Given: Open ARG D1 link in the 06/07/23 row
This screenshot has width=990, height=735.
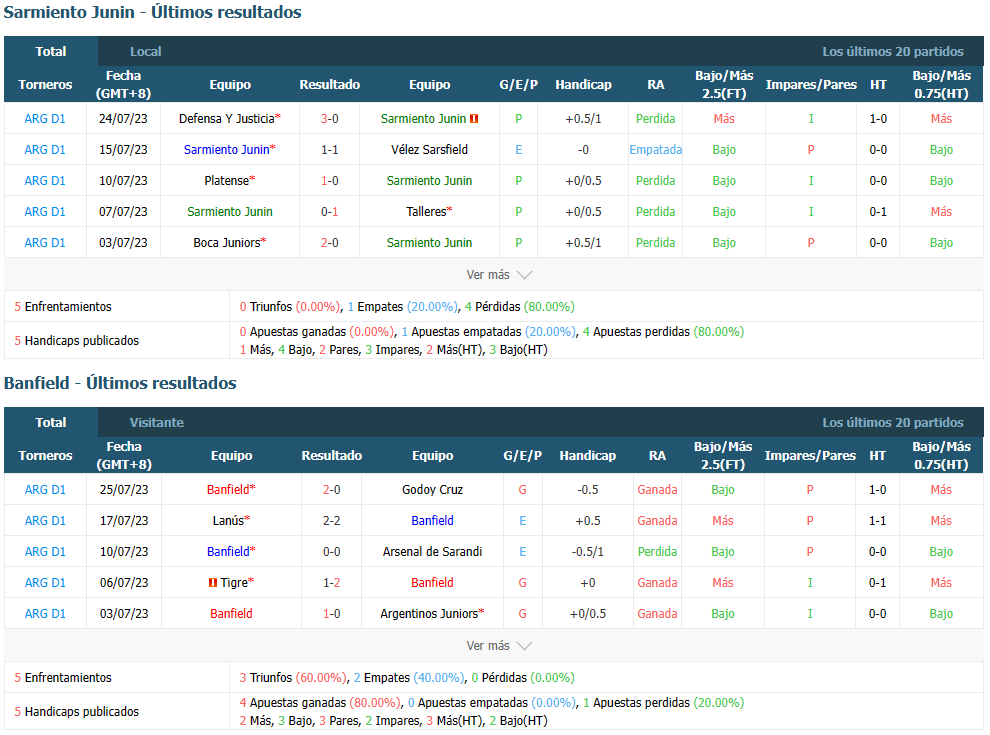Looking at the screenshot, I should pyautogui.click(x=45, y=582).
